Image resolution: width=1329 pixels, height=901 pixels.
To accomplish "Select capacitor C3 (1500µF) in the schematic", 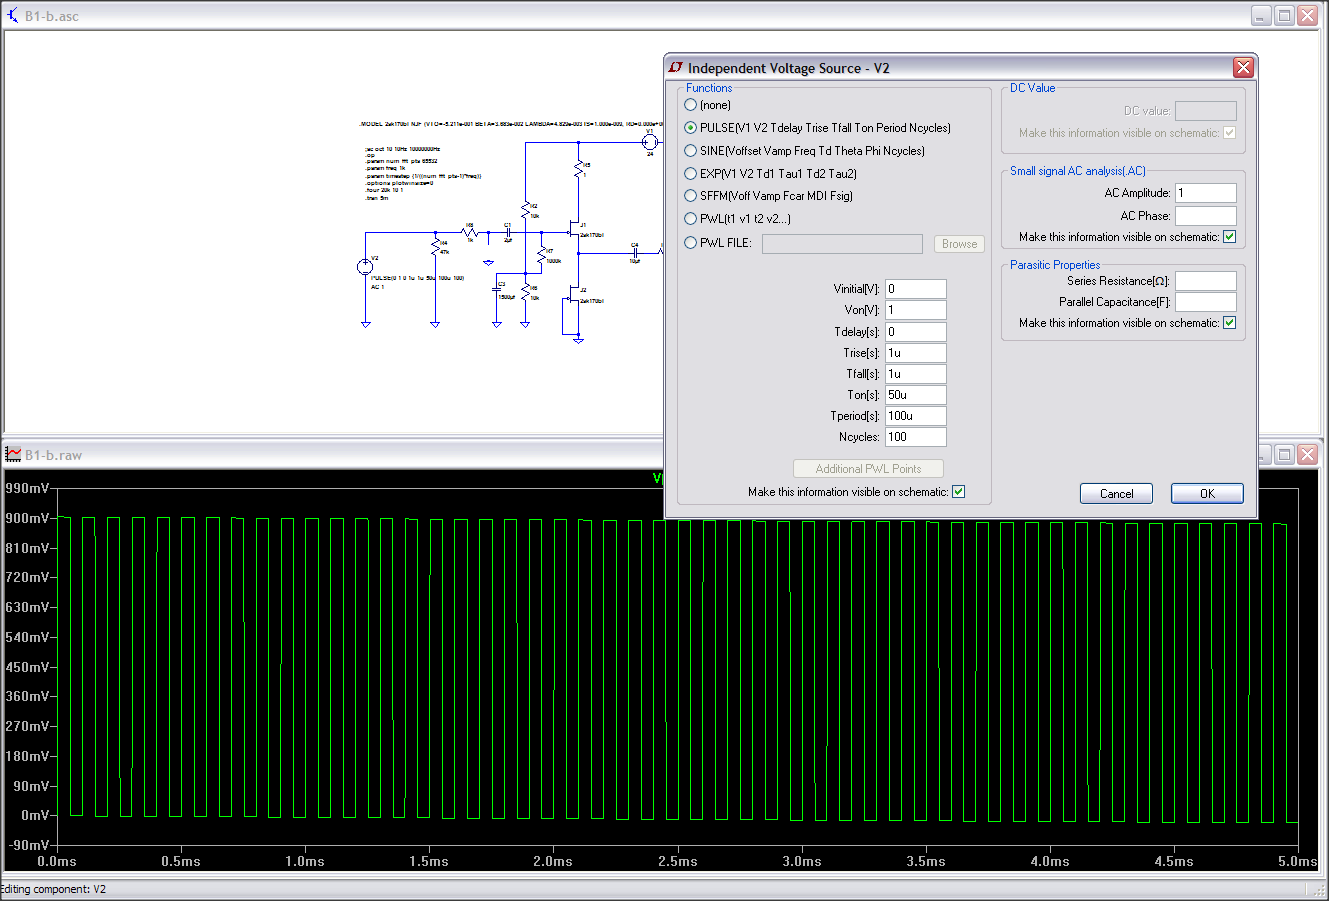I will 496,289.
